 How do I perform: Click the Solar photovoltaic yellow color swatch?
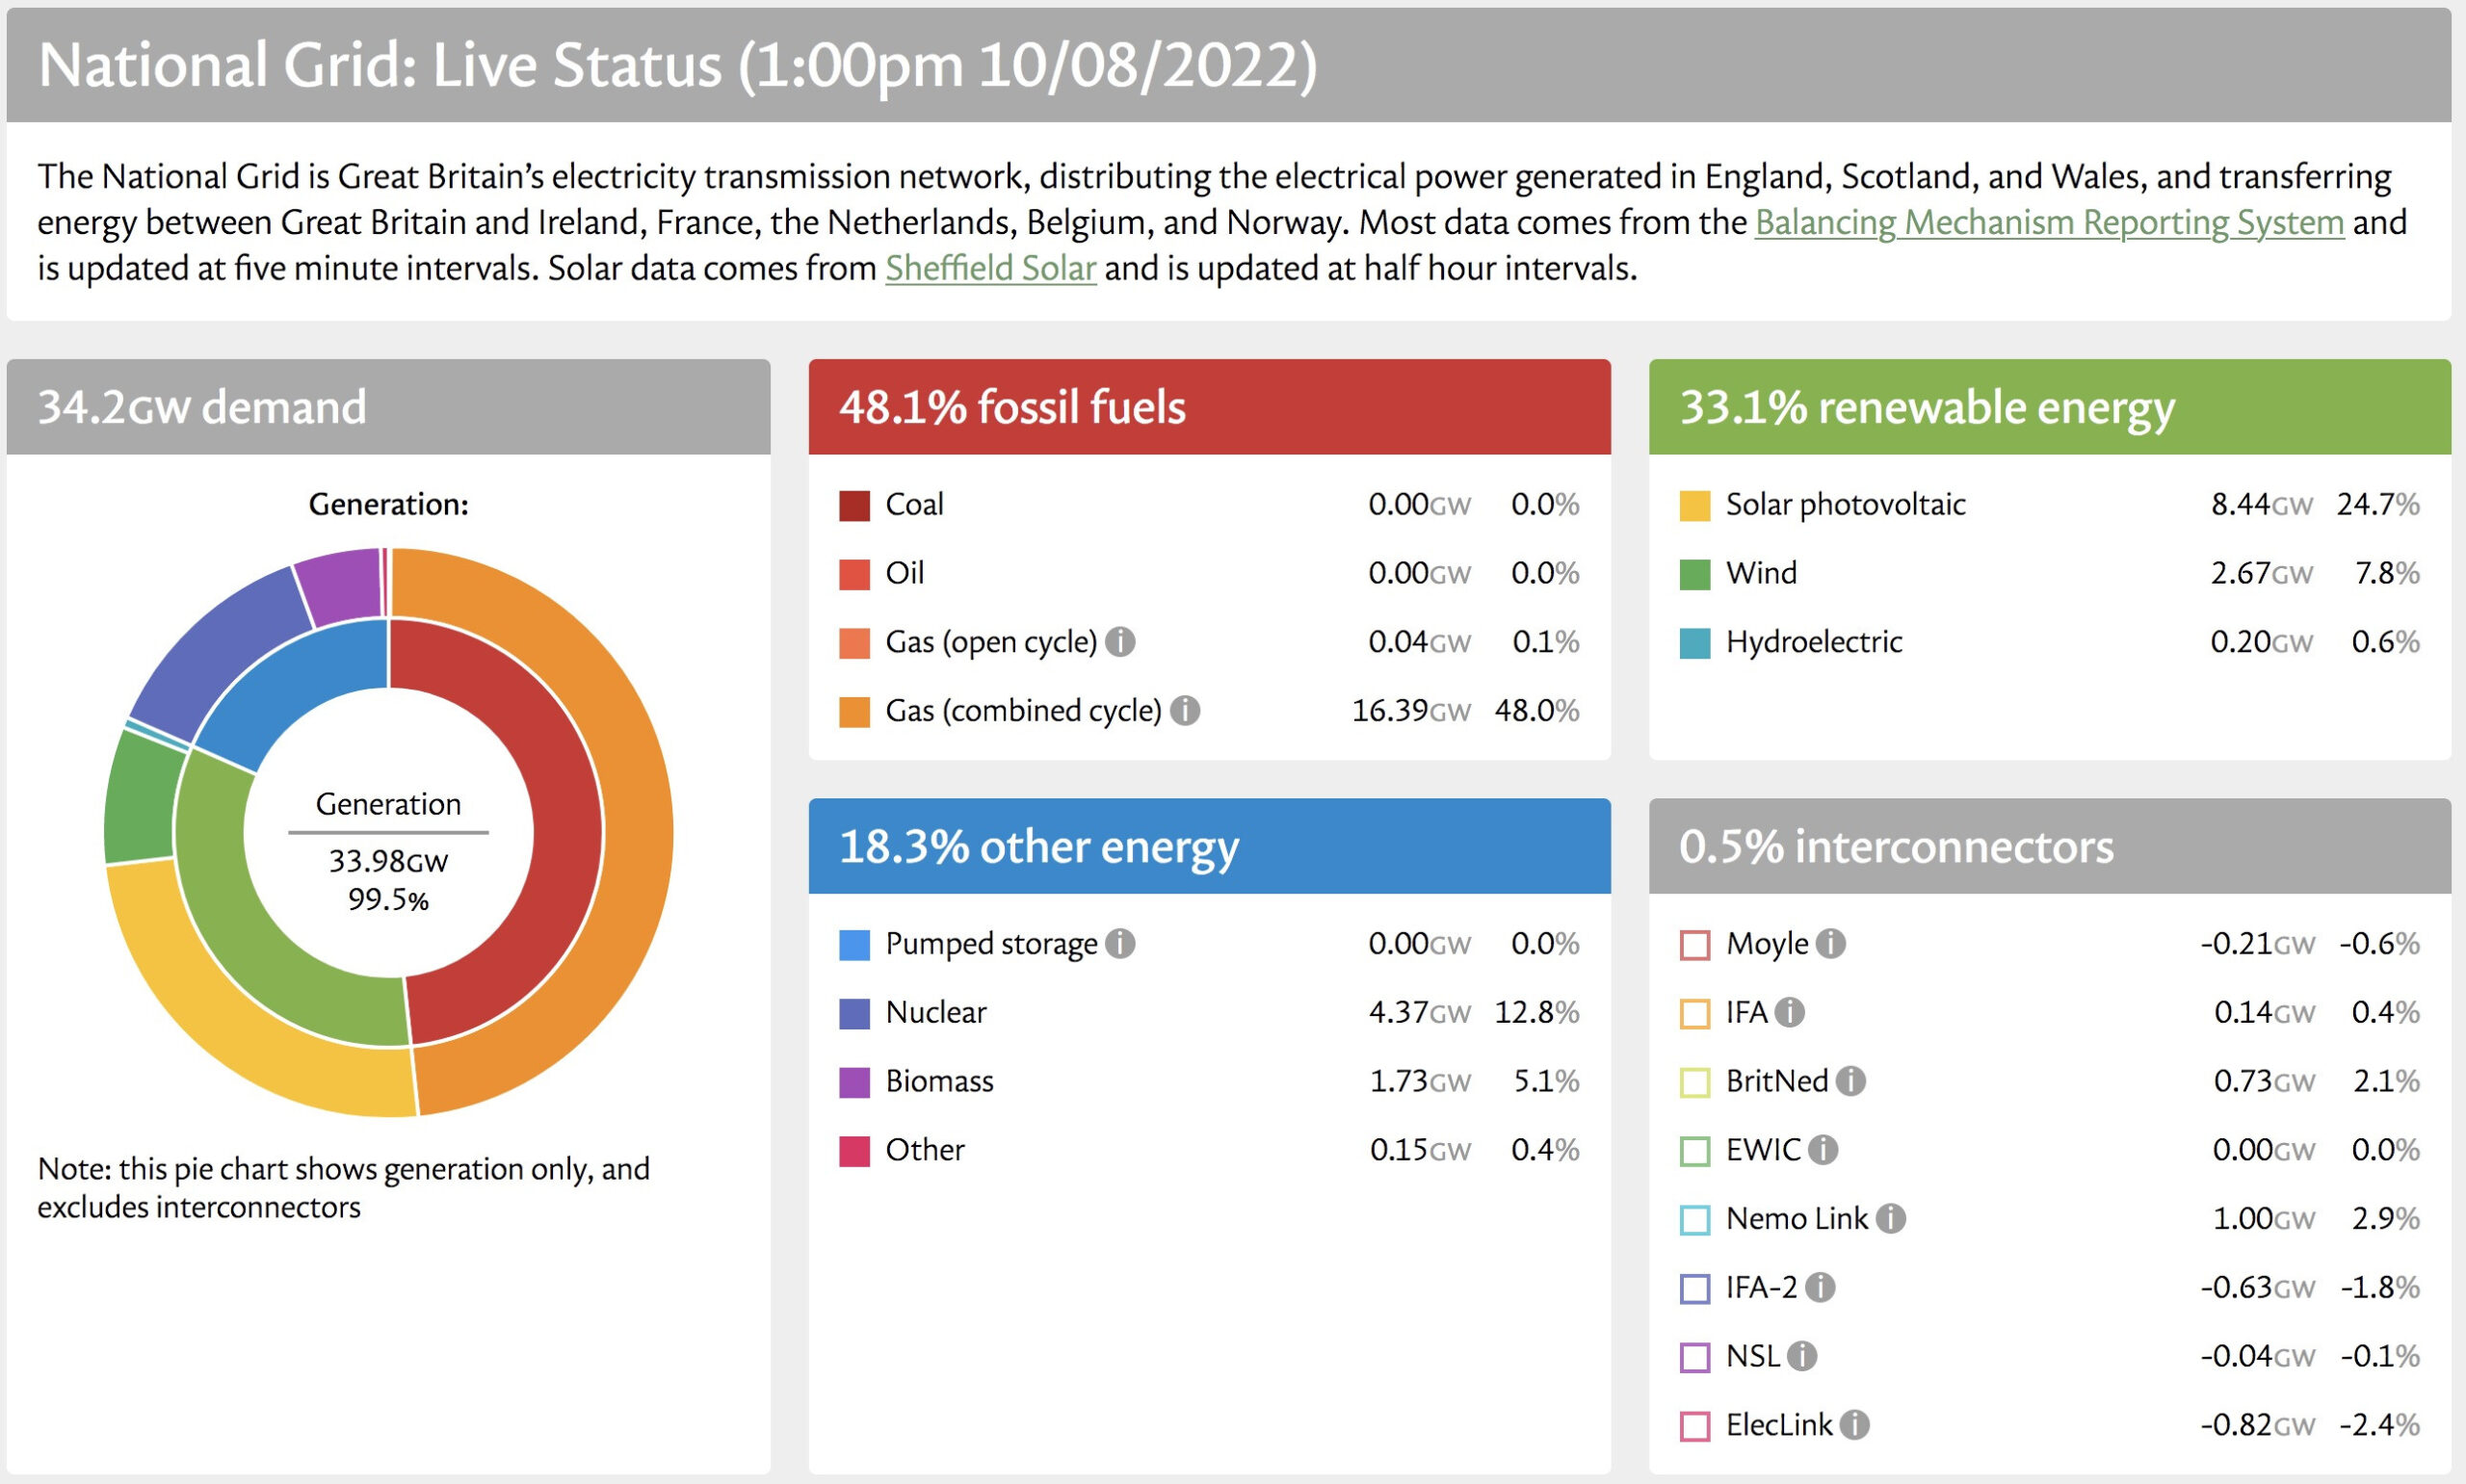coord(1694,505)
